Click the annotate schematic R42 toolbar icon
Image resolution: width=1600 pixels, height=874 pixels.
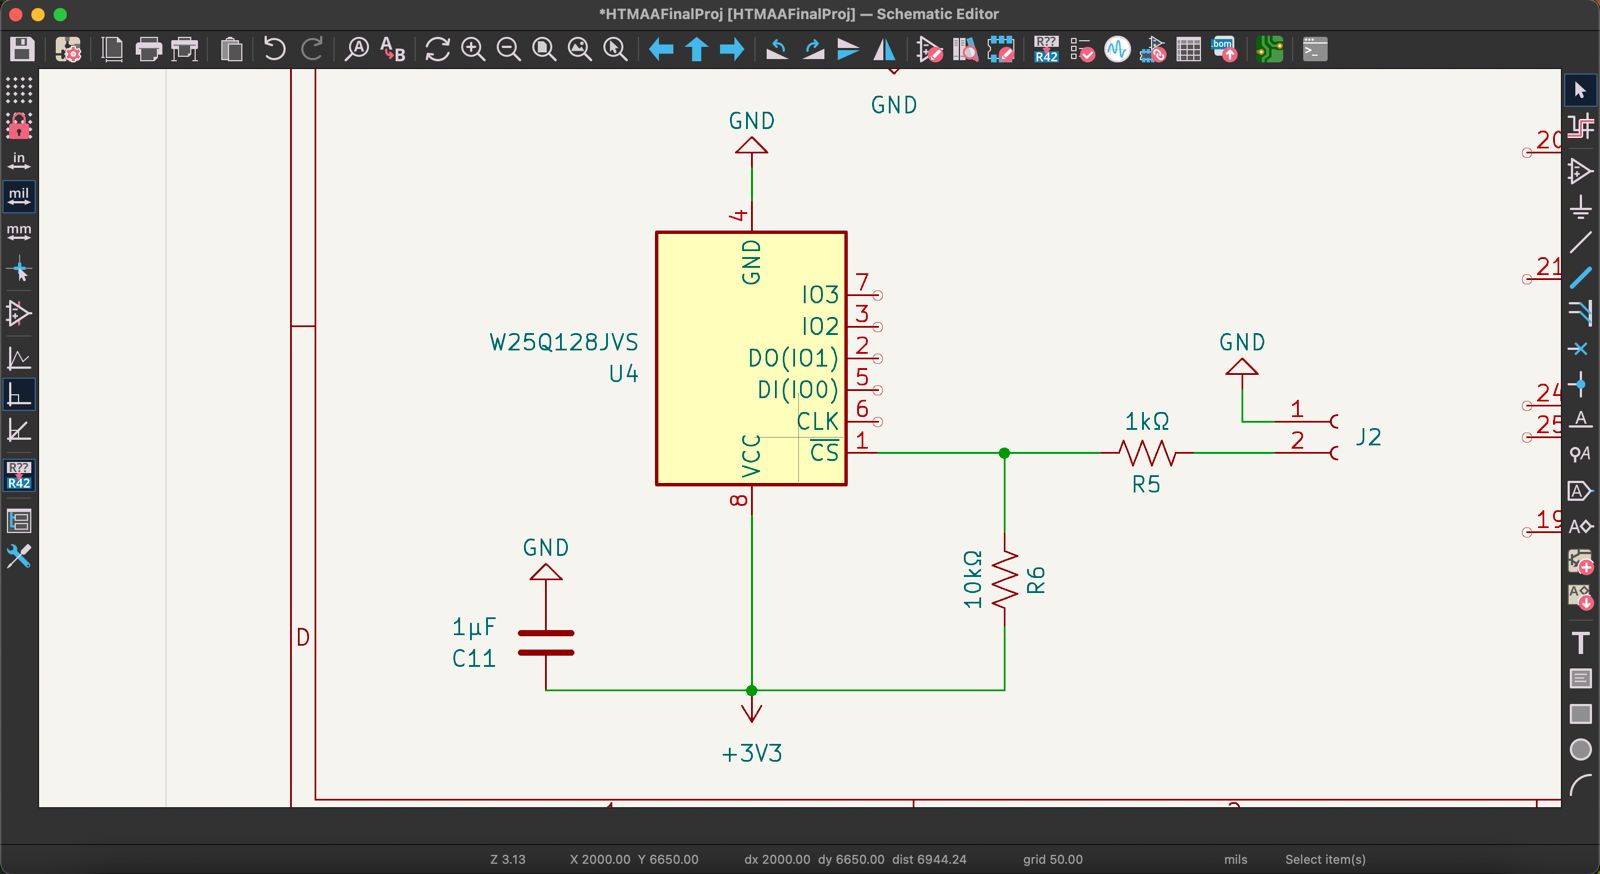click(x=1046, y=49)
